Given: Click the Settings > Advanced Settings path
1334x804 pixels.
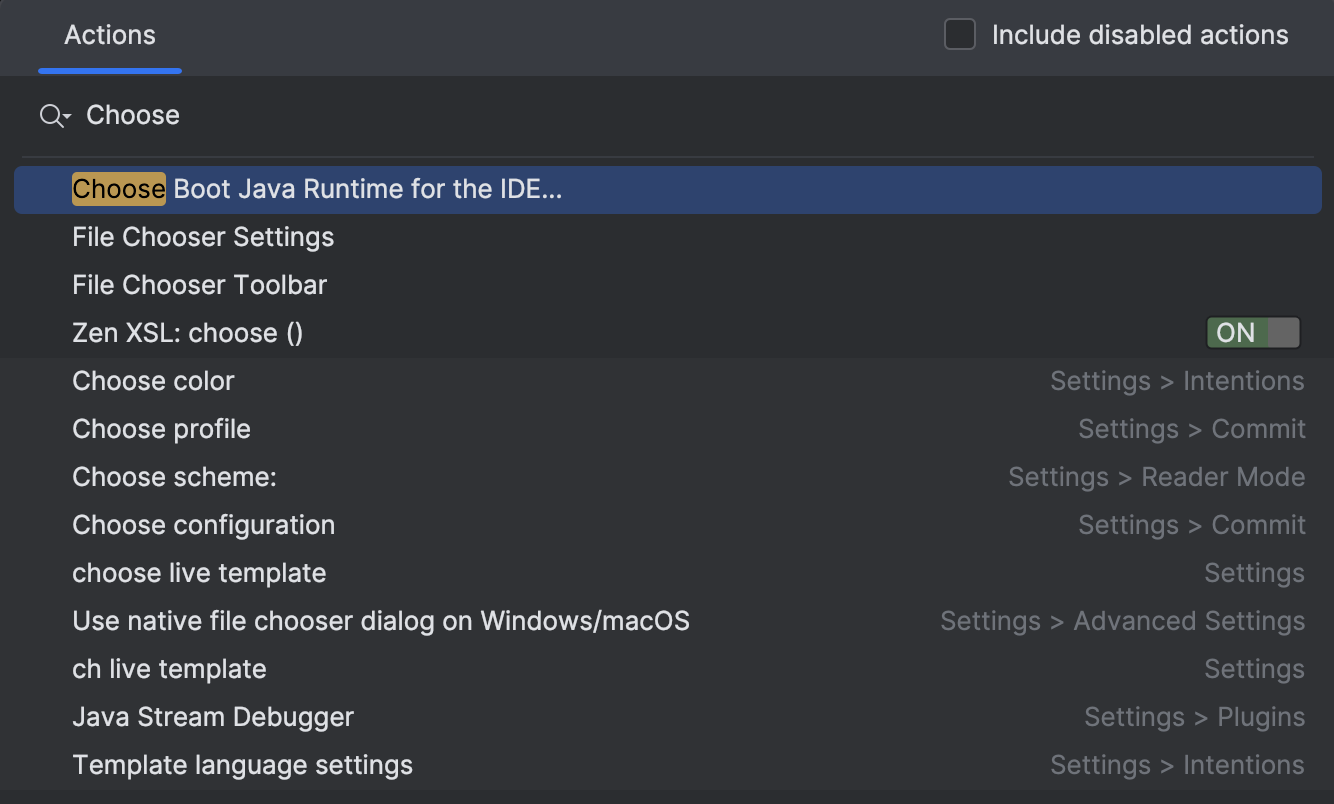Looking at the screenshot, I should pyautogui.click(x=1122, y=621).
